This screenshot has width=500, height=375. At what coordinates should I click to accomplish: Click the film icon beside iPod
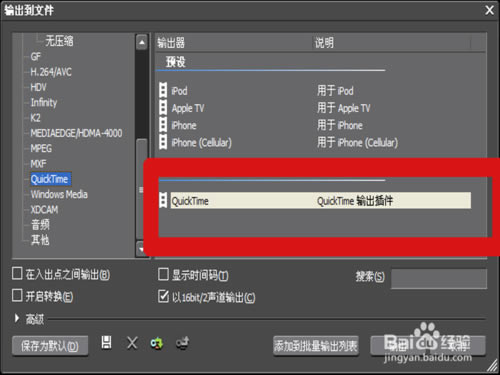(x=163, y=90)
